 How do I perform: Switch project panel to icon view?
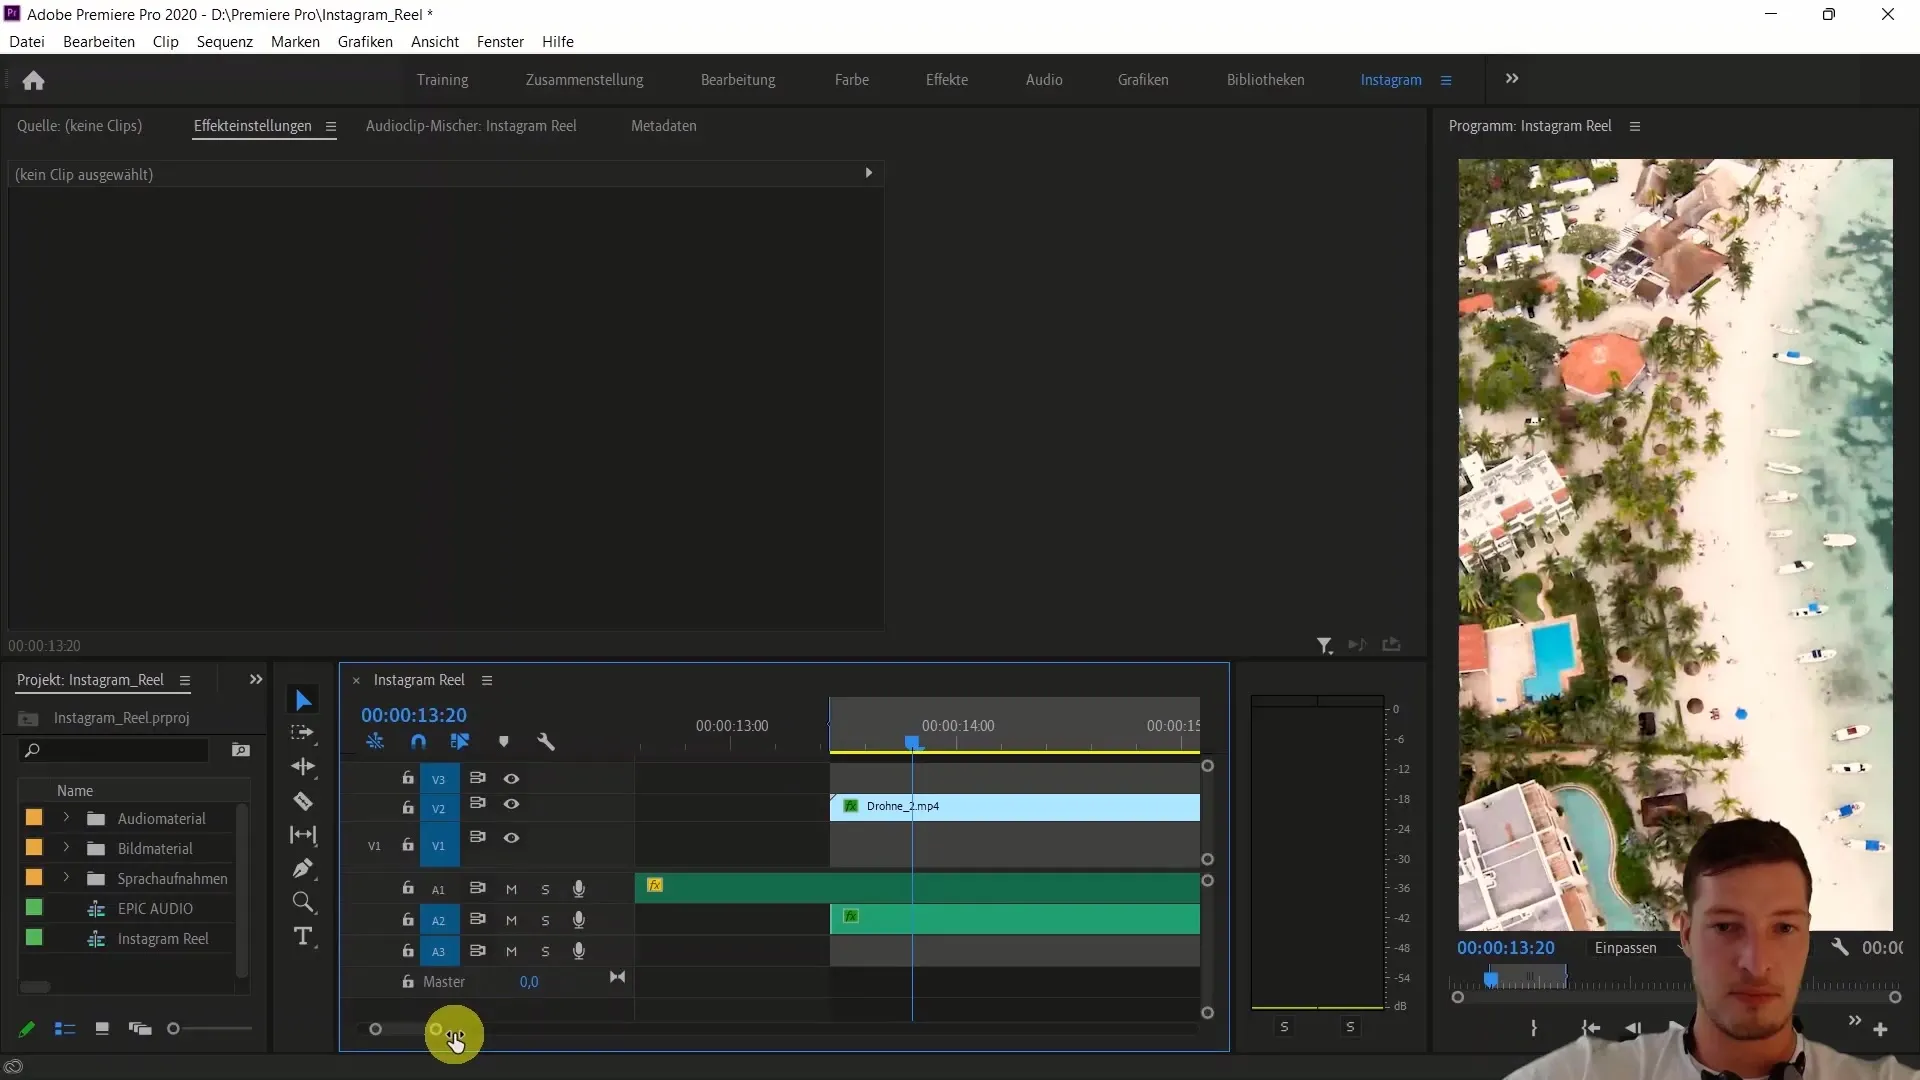tap(102, 1029)
